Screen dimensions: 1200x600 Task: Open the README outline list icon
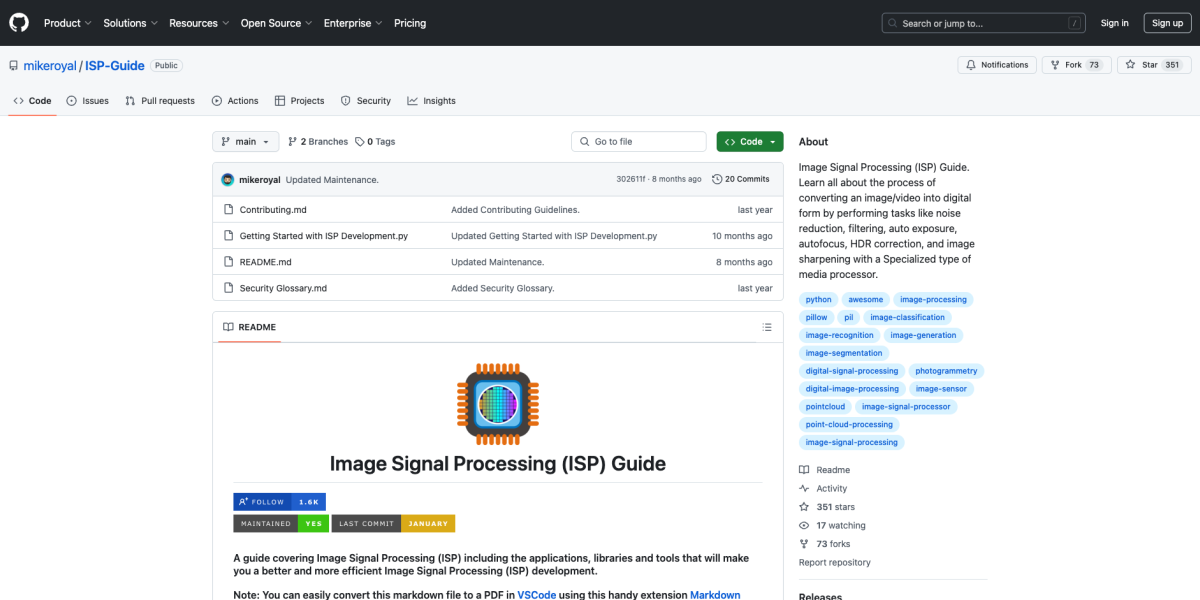coord(767,327)
